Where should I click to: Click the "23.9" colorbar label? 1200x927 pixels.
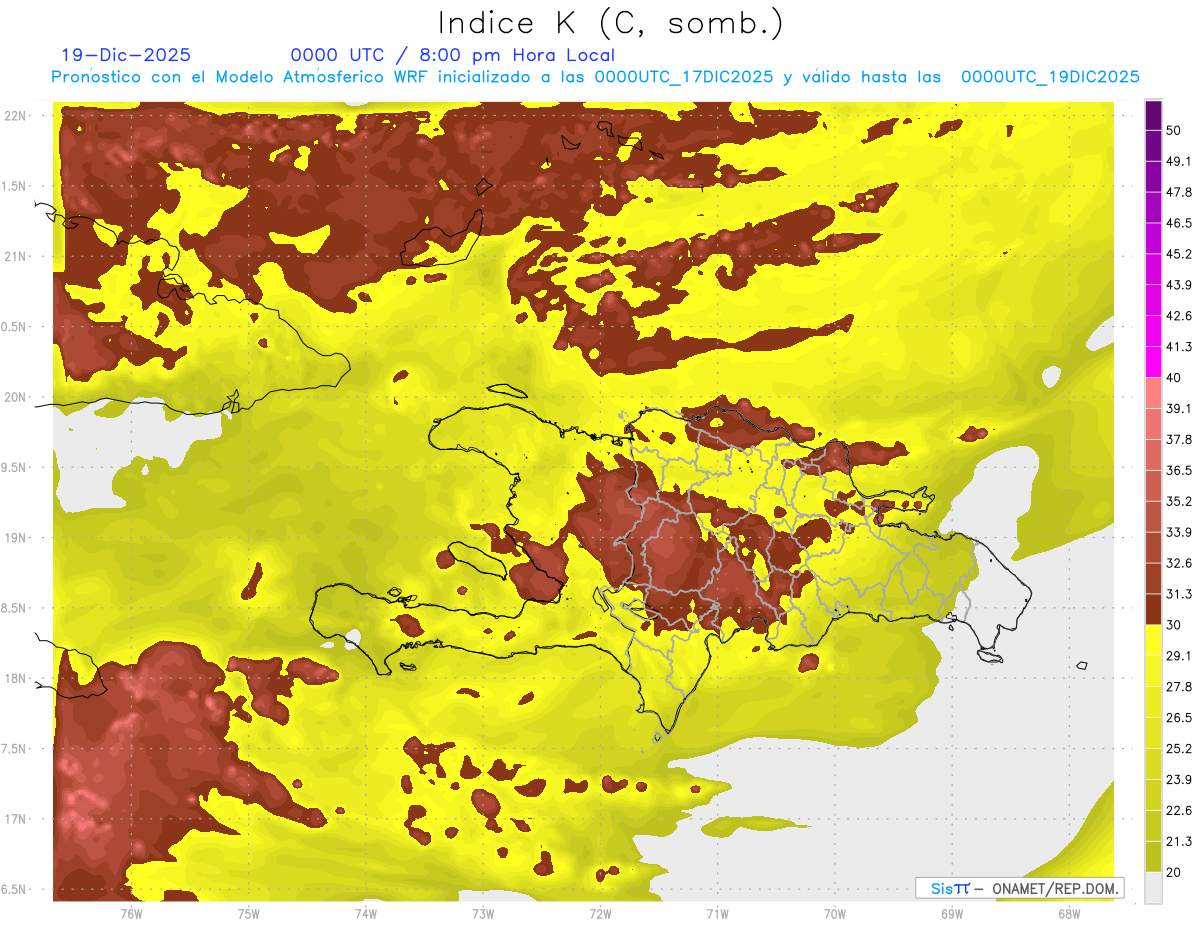coord(1179,780)
